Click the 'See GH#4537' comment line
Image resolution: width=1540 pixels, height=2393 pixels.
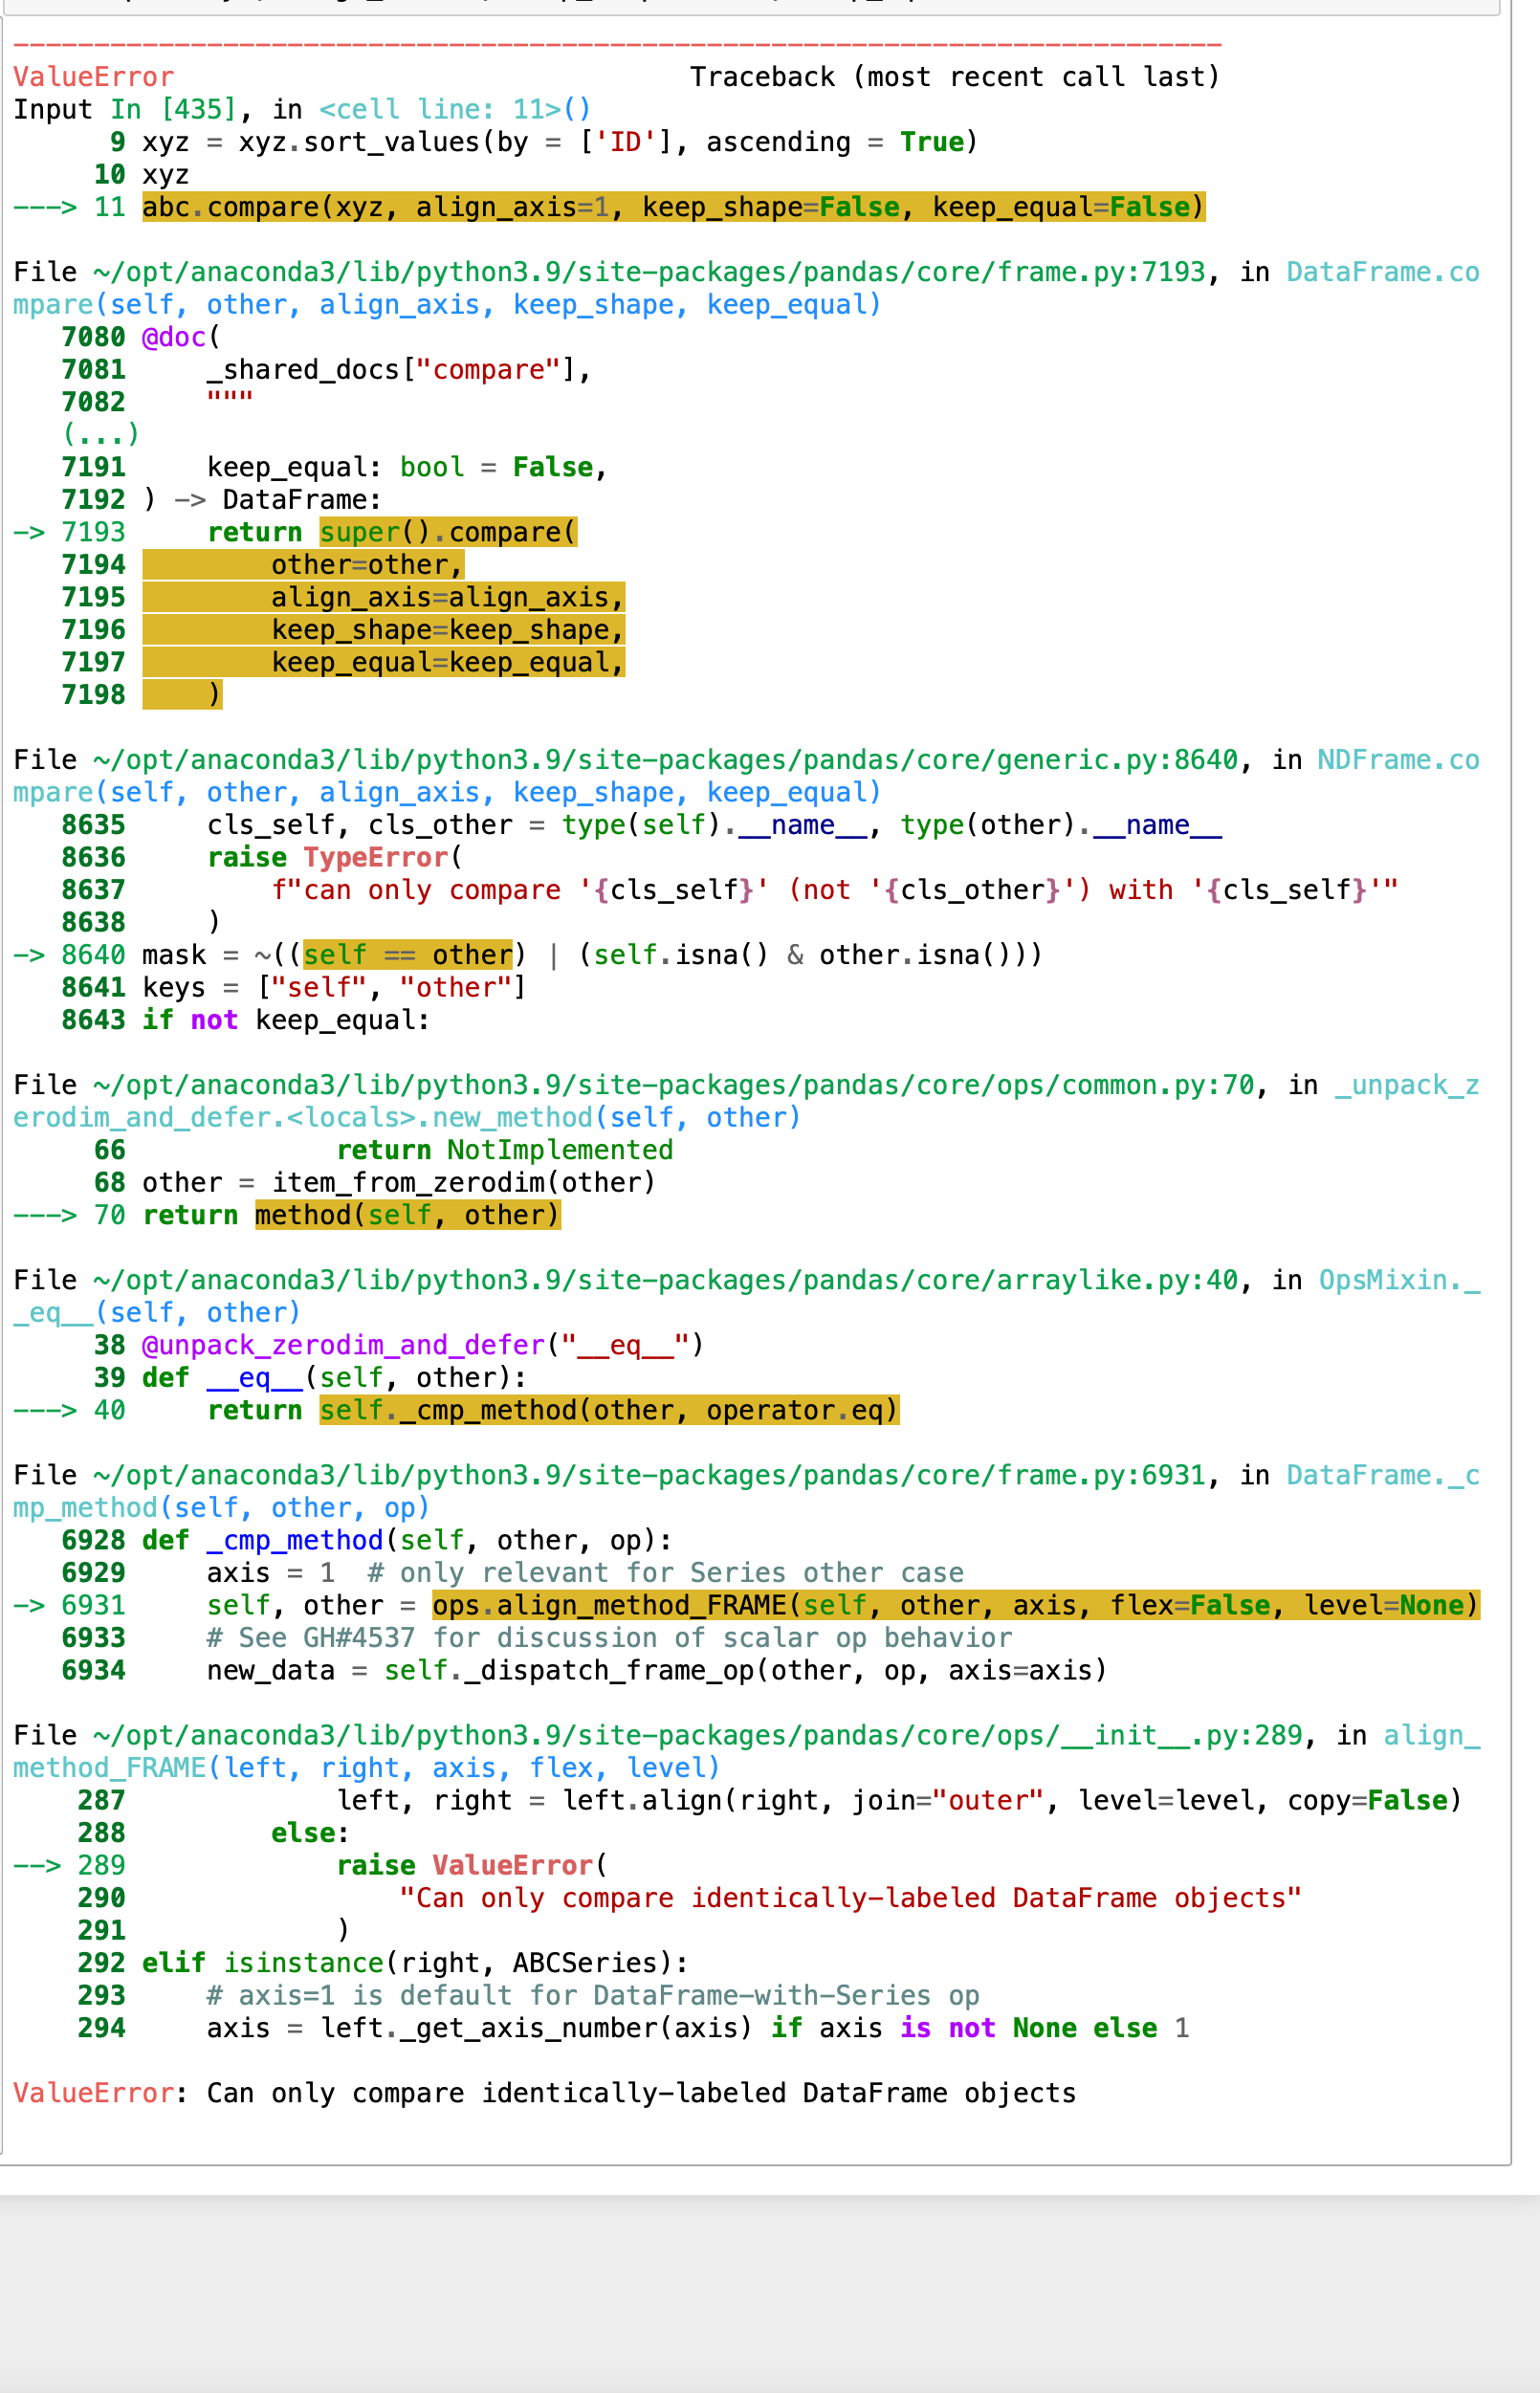(609, 1638)
